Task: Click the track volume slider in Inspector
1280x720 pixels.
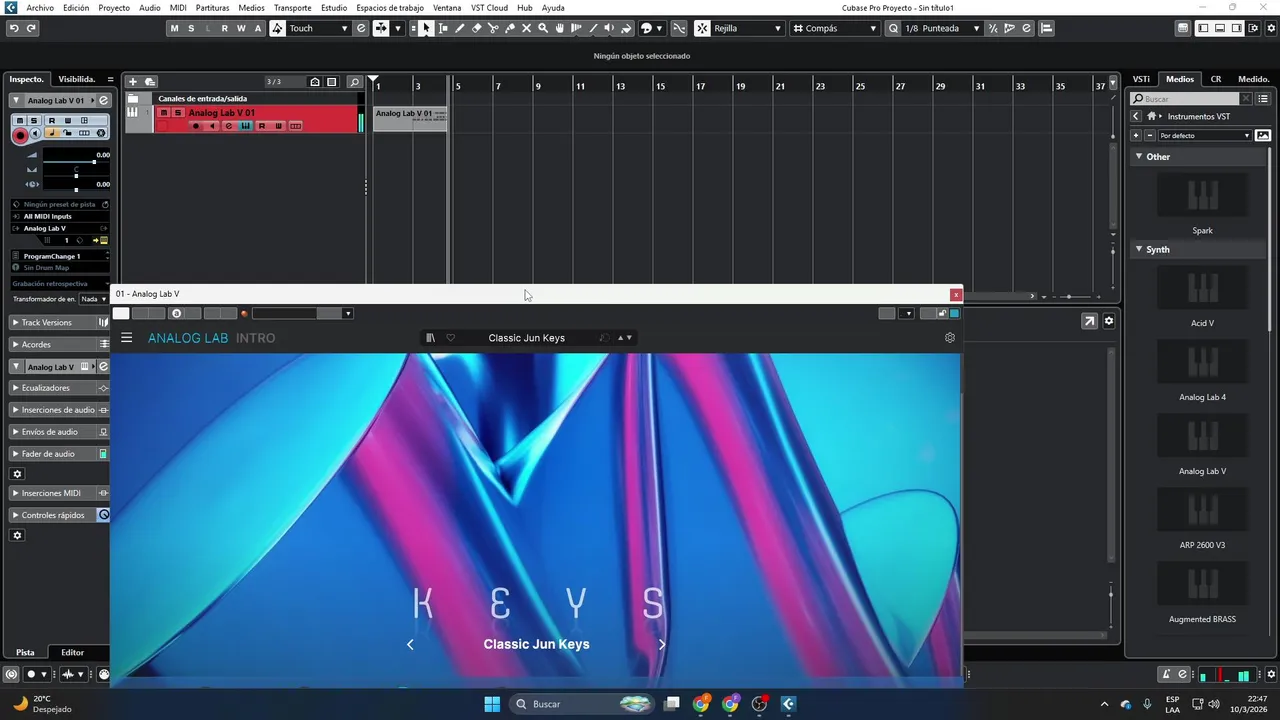Action: coord(76,161)
